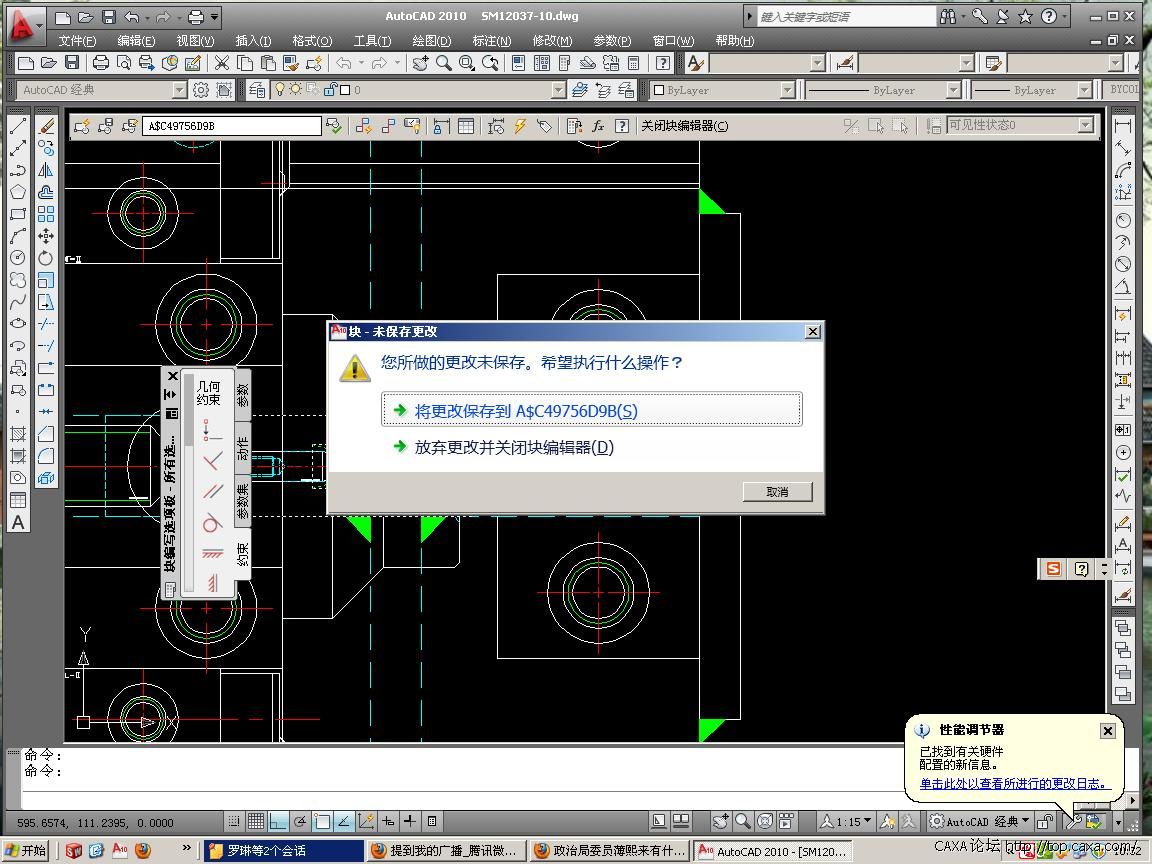This screenshot has height=864, width=1152.
Task: Select the Multiline Text tool
Action: [18, 522]
